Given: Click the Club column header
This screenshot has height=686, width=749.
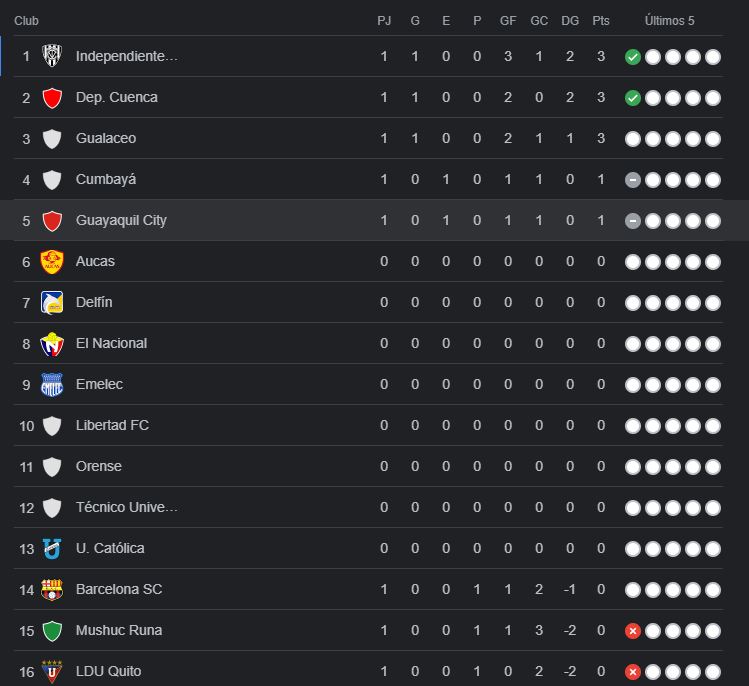Looking at the screenshot, I should tap(26, 21).
